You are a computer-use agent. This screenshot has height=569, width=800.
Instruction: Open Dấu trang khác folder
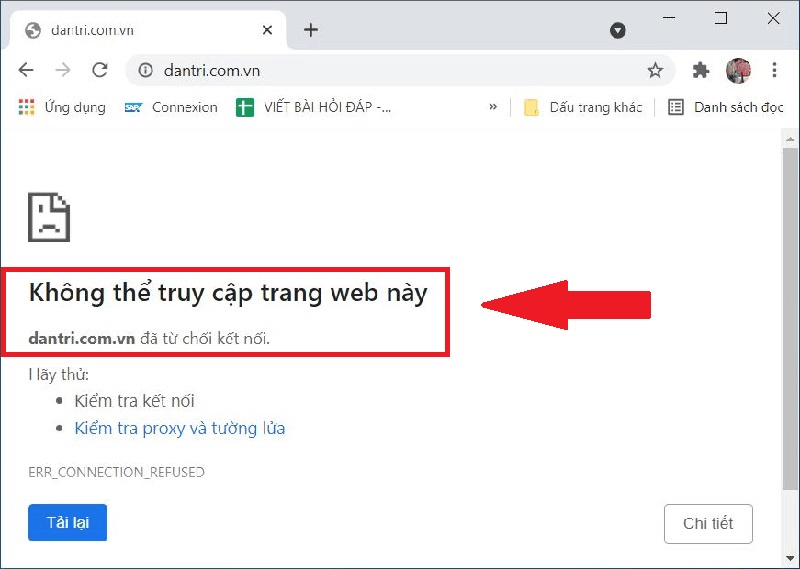[x=583, y=107]
